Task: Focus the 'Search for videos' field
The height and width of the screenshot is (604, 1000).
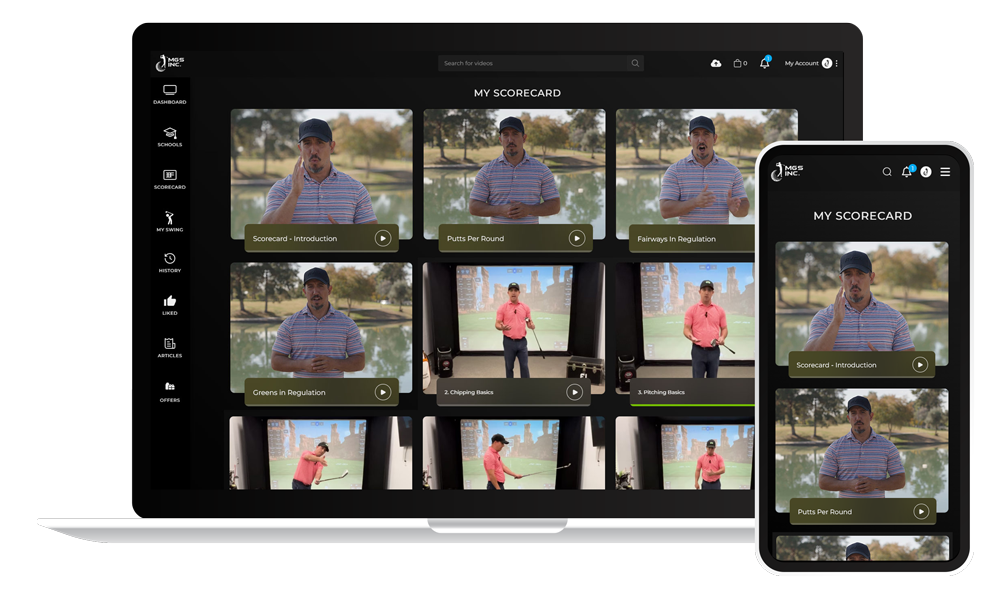Action: pos(540,63)
